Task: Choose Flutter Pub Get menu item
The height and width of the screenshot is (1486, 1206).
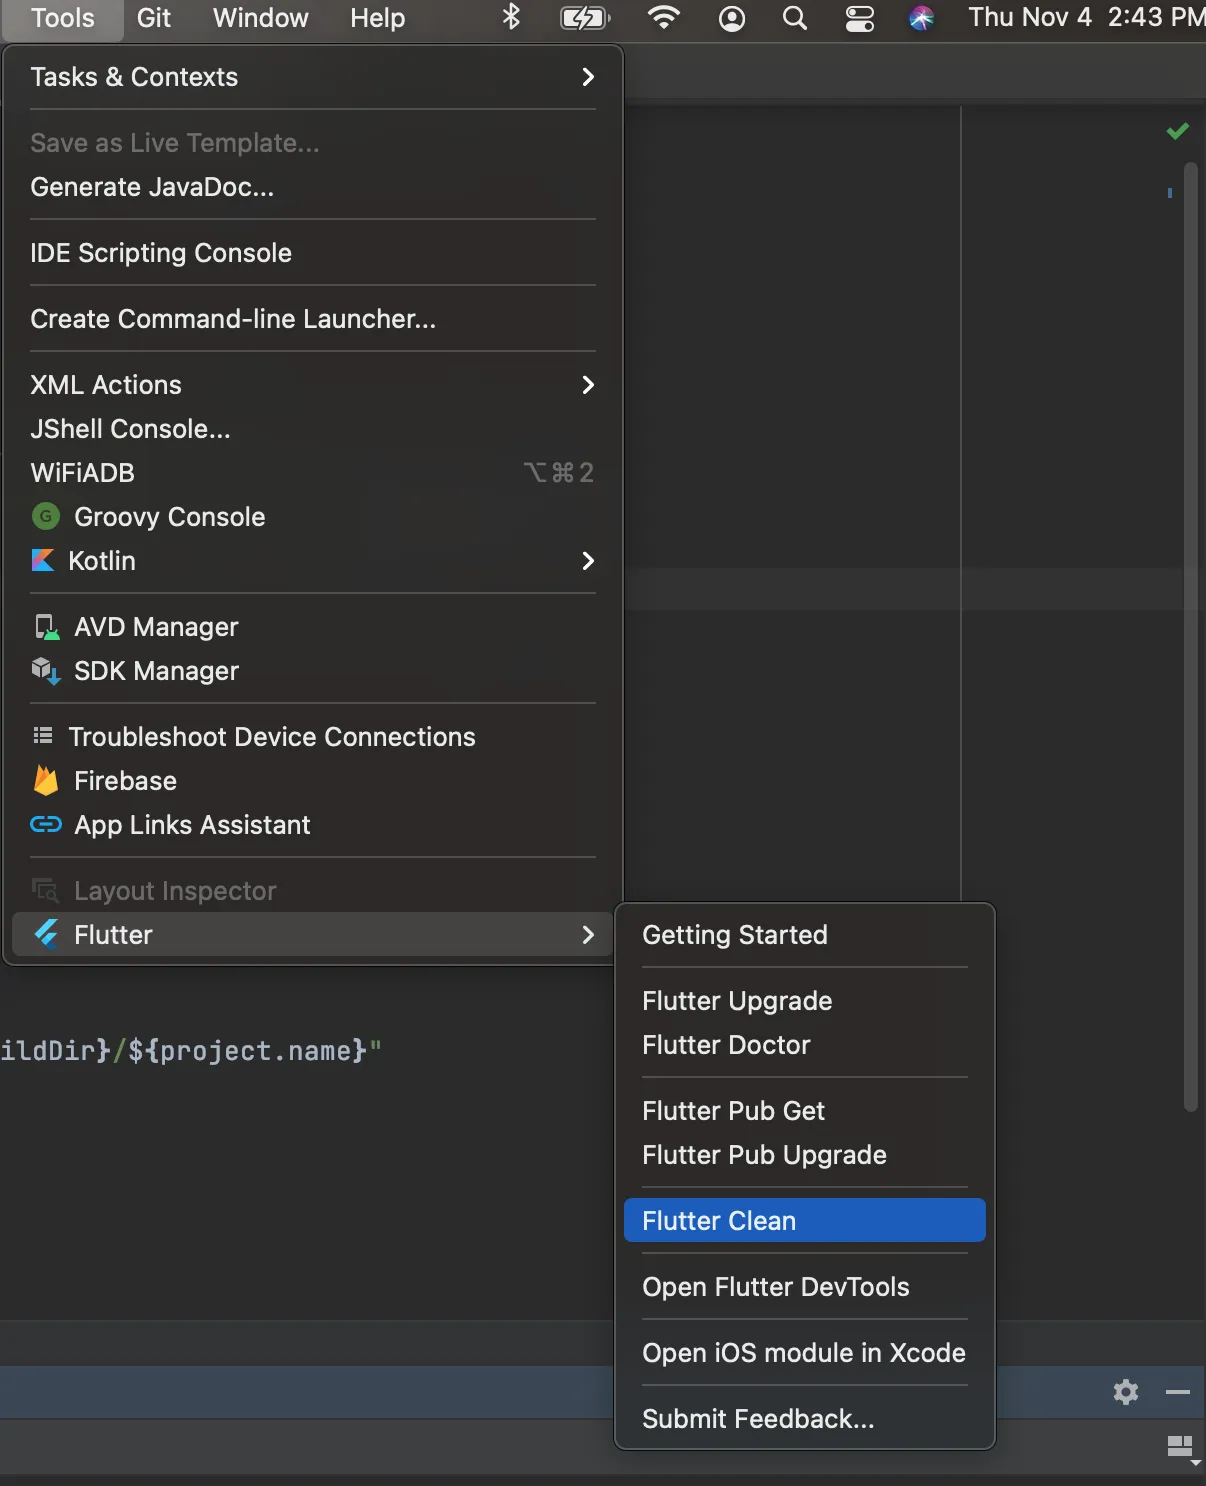Action: pyautogui.click(x=733, y=1110)
